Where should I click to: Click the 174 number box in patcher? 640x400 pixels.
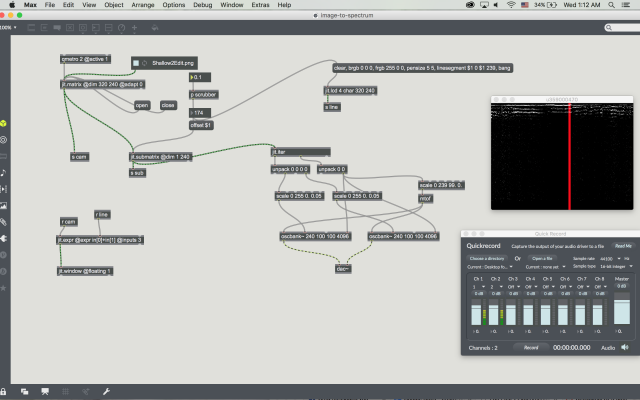pyautogui.click(x=200, y=113)
